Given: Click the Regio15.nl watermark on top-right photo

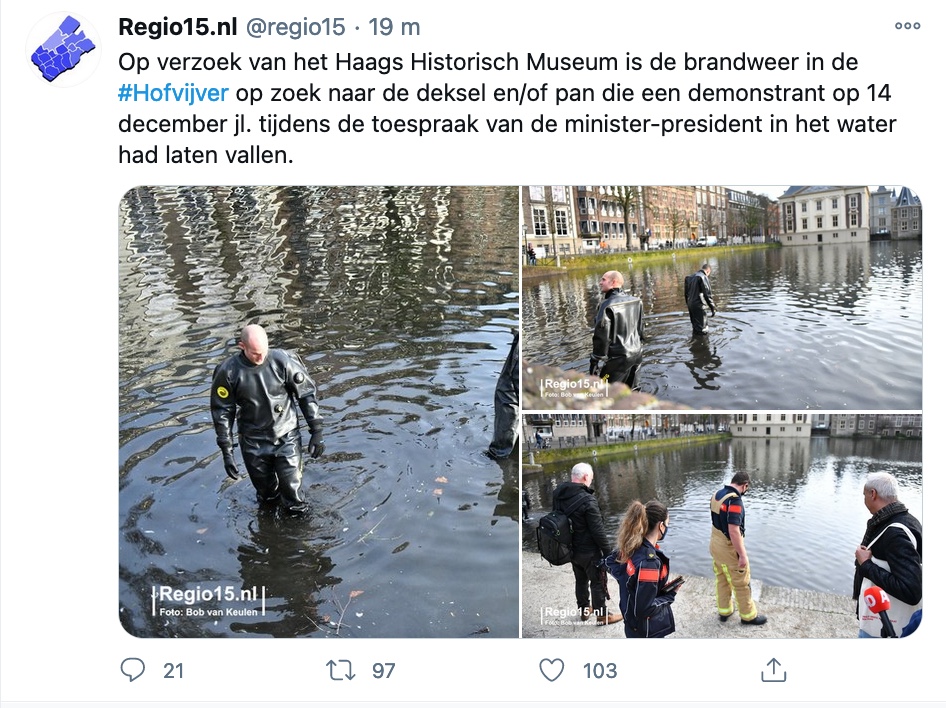Looking at the screenshot, I should [x=576, y=384].
